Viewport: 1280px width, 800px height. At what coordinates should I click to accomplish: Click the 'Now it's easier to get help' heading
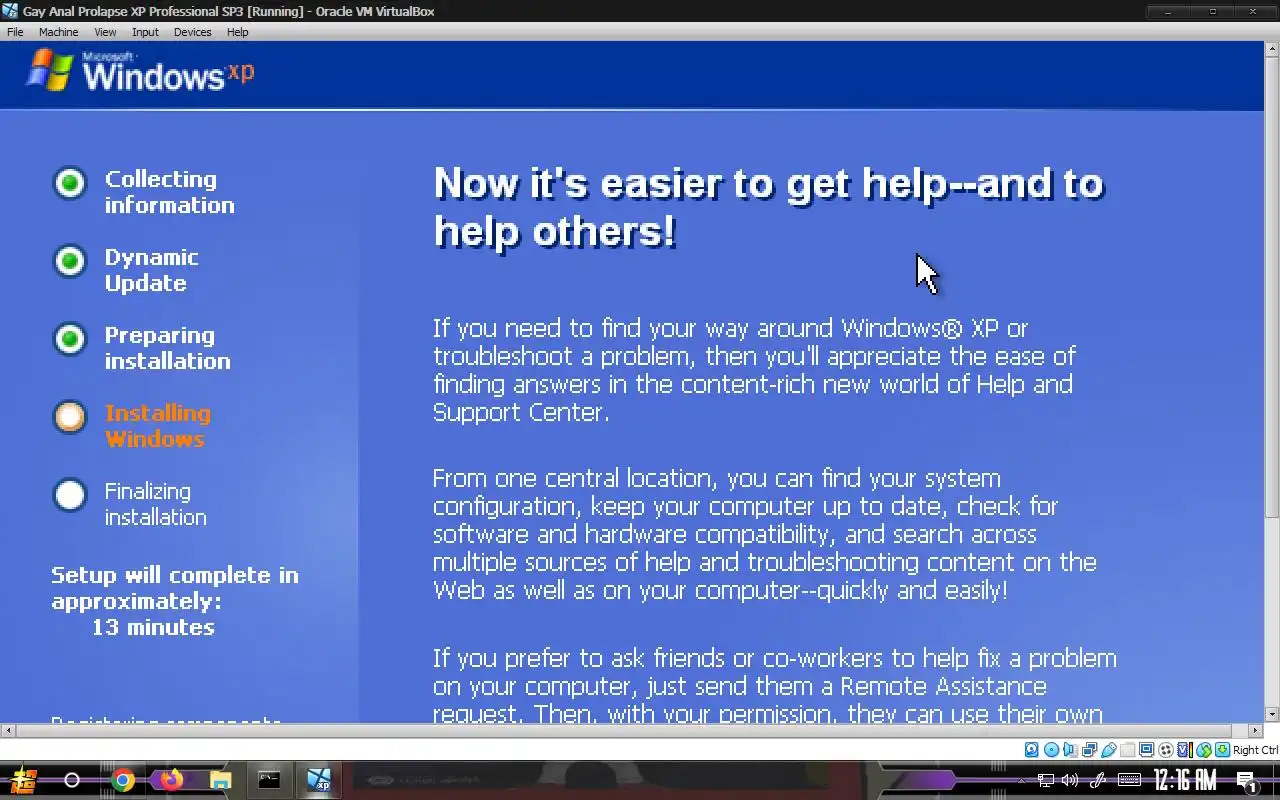point(768,207)
